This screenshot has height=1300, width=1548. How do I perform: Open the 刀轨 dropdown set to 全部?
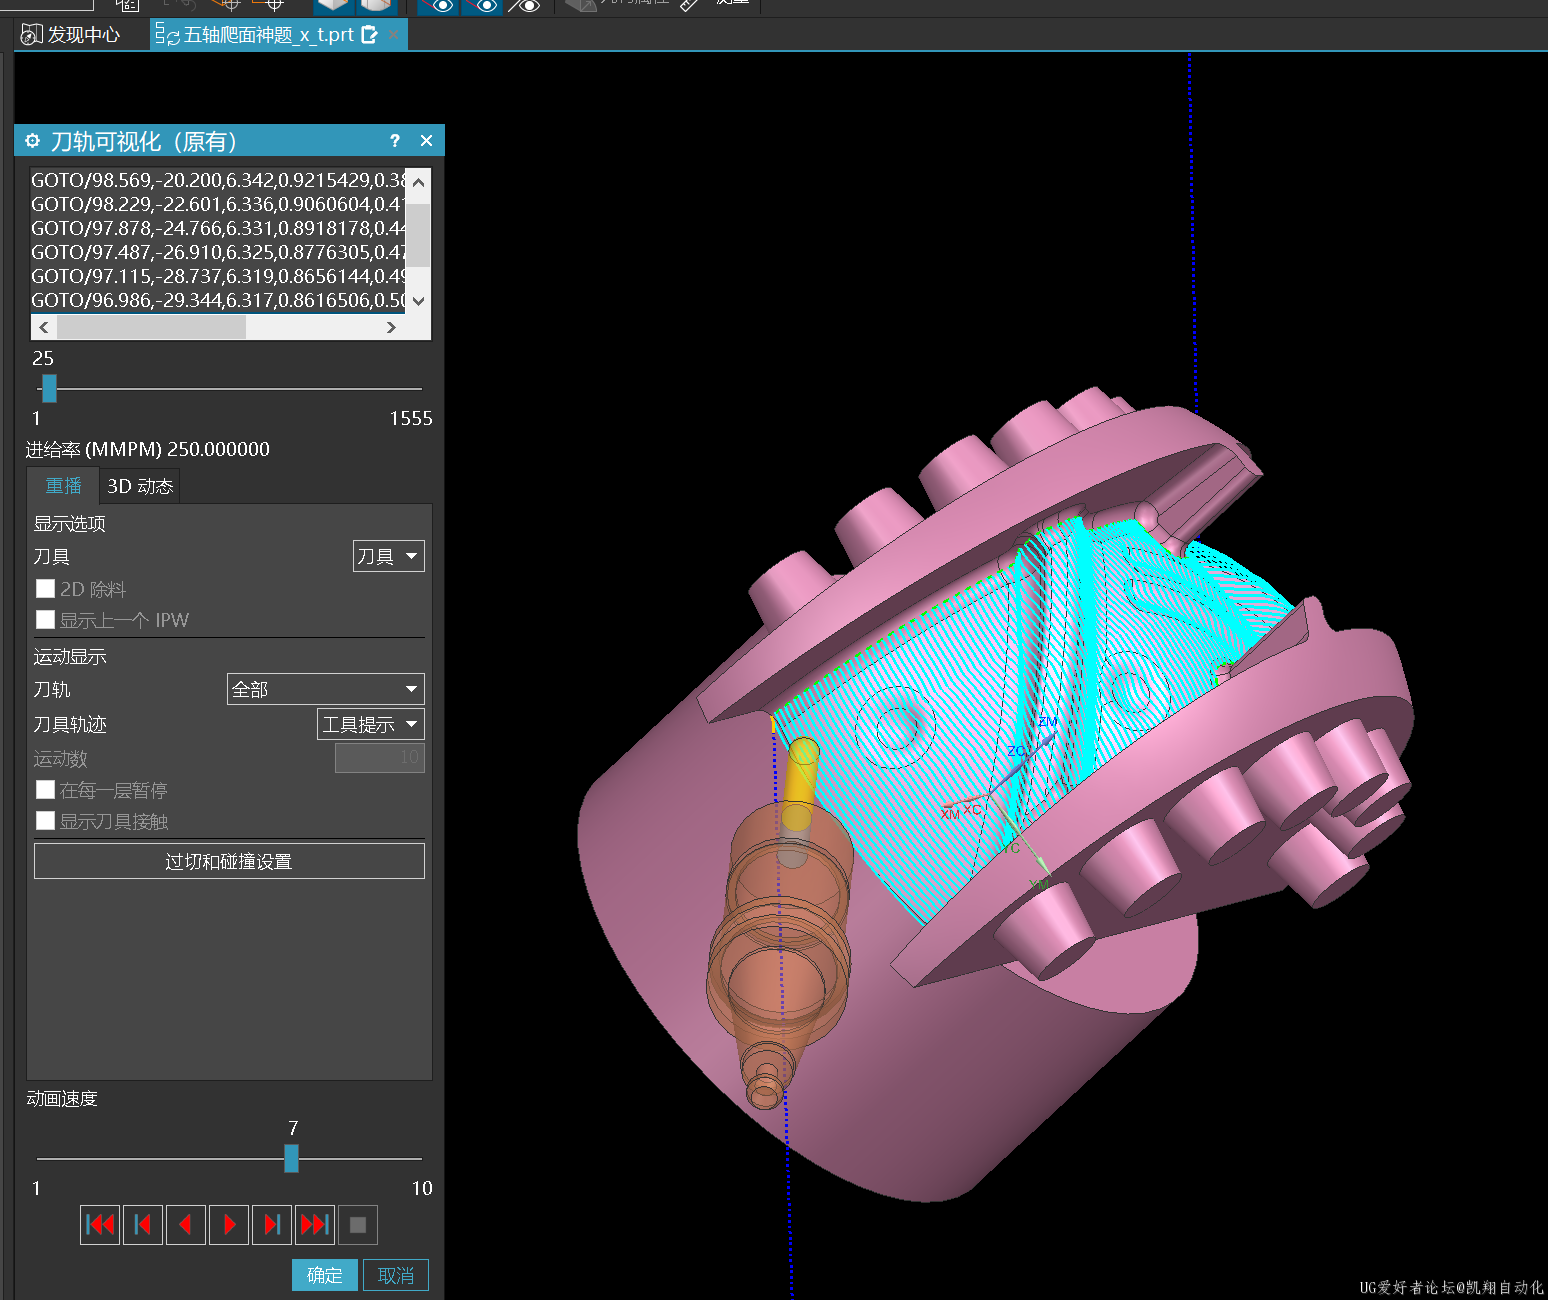[326, 689]
